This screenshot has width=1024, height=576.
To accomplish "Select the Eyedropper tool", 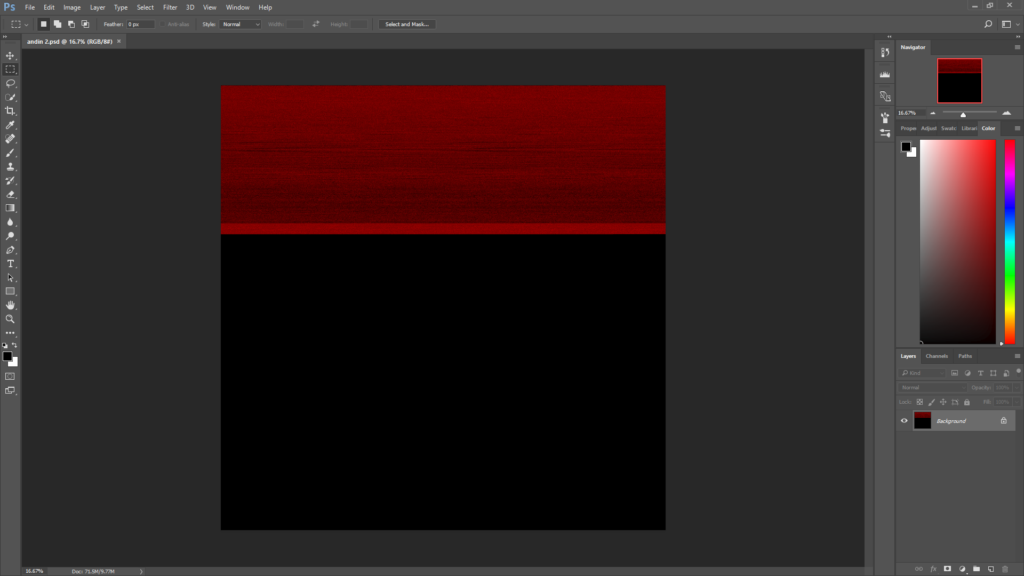I will (x=10, y=125).
